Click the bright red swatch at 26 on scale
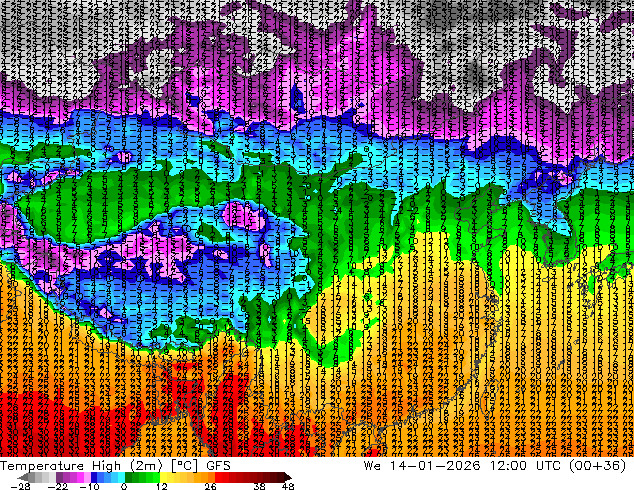The width and height of the screenshot is (634, 490). [x=218, y=477]
